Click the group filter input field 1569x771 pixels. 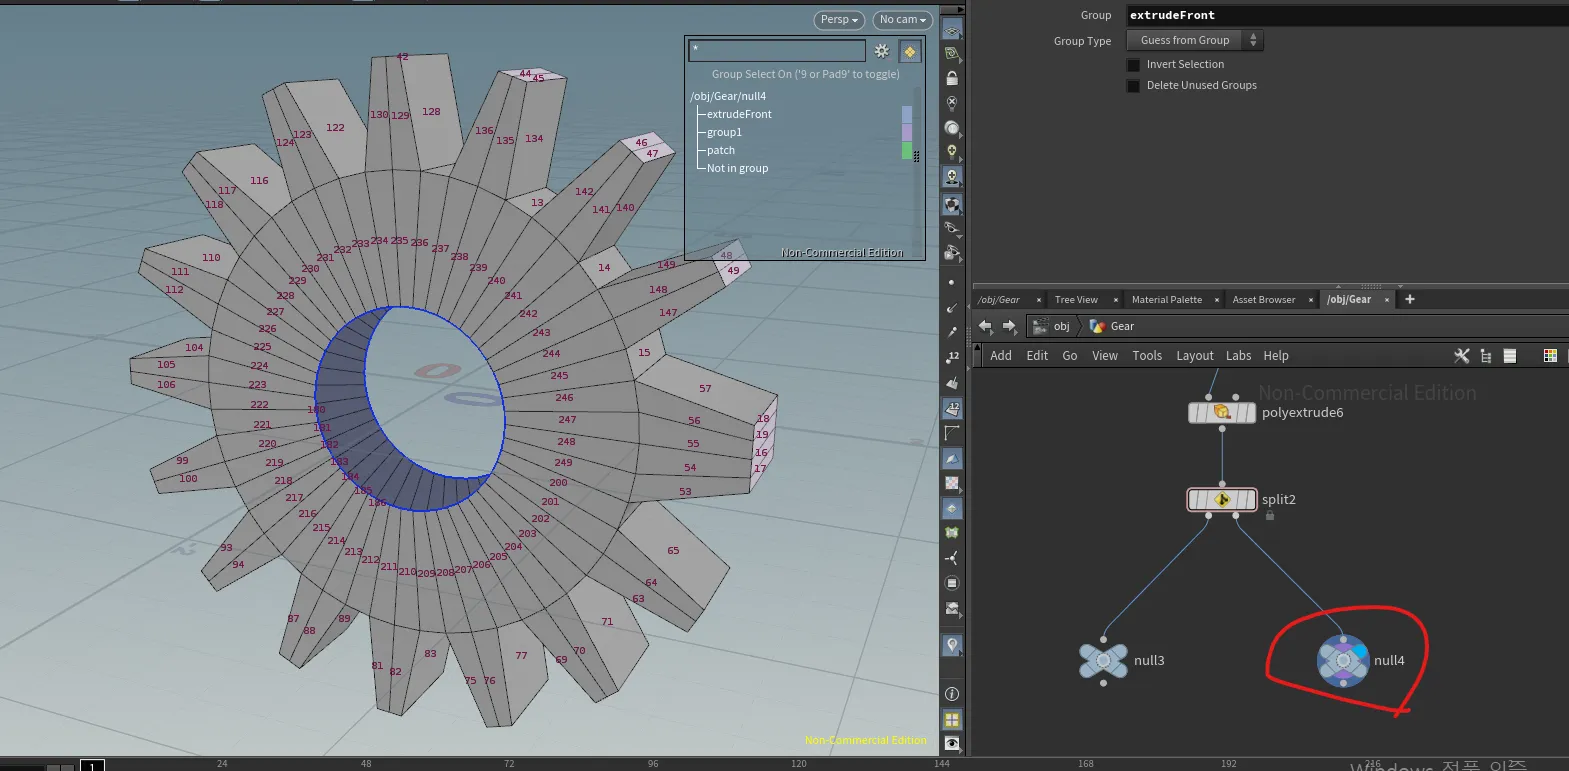(777, 50)
